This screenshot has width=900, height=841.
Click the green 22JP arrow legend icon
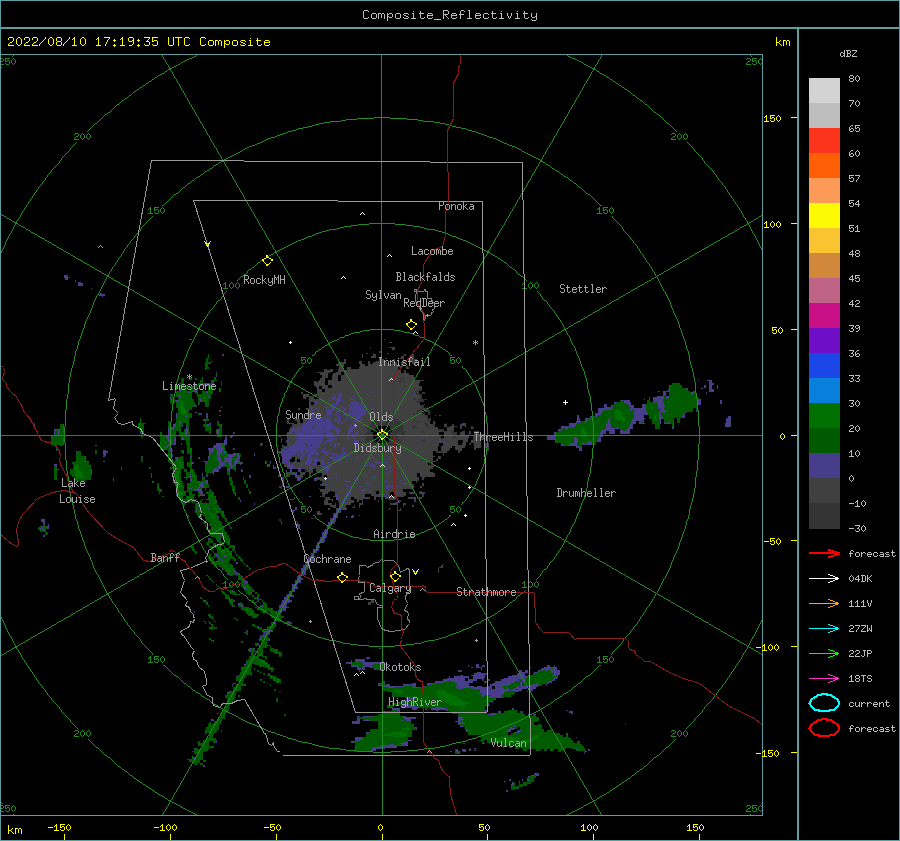pos(824,653)
